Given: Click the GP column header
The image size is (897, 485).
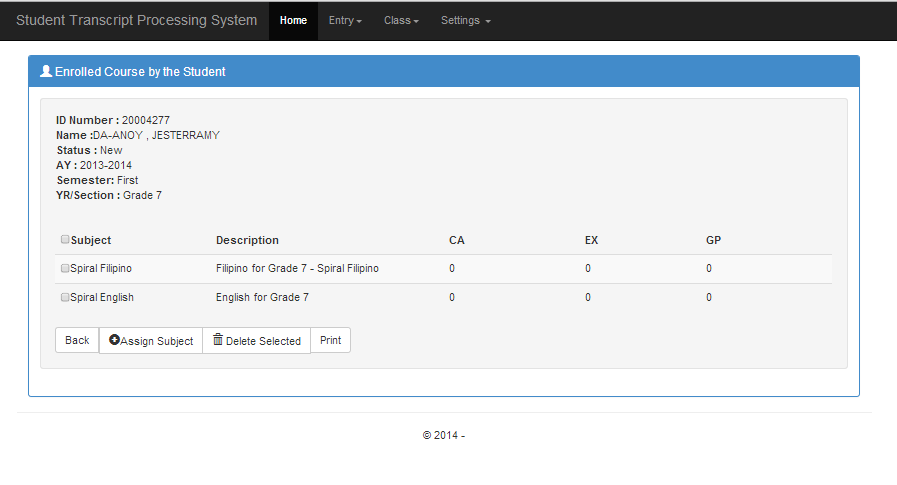Looking at the screenshot, I should (713, 240).
